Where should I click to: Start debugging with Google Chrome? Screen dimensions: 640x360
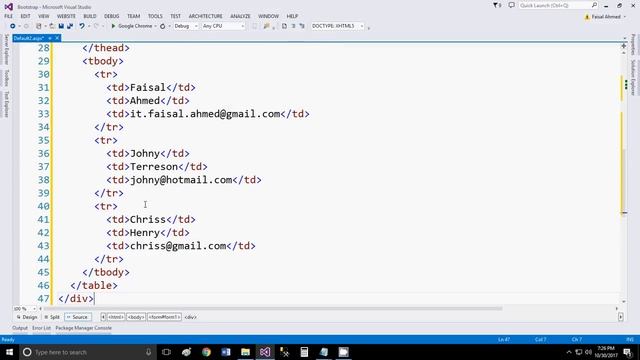pyautogui.click(x=131, y=26)
